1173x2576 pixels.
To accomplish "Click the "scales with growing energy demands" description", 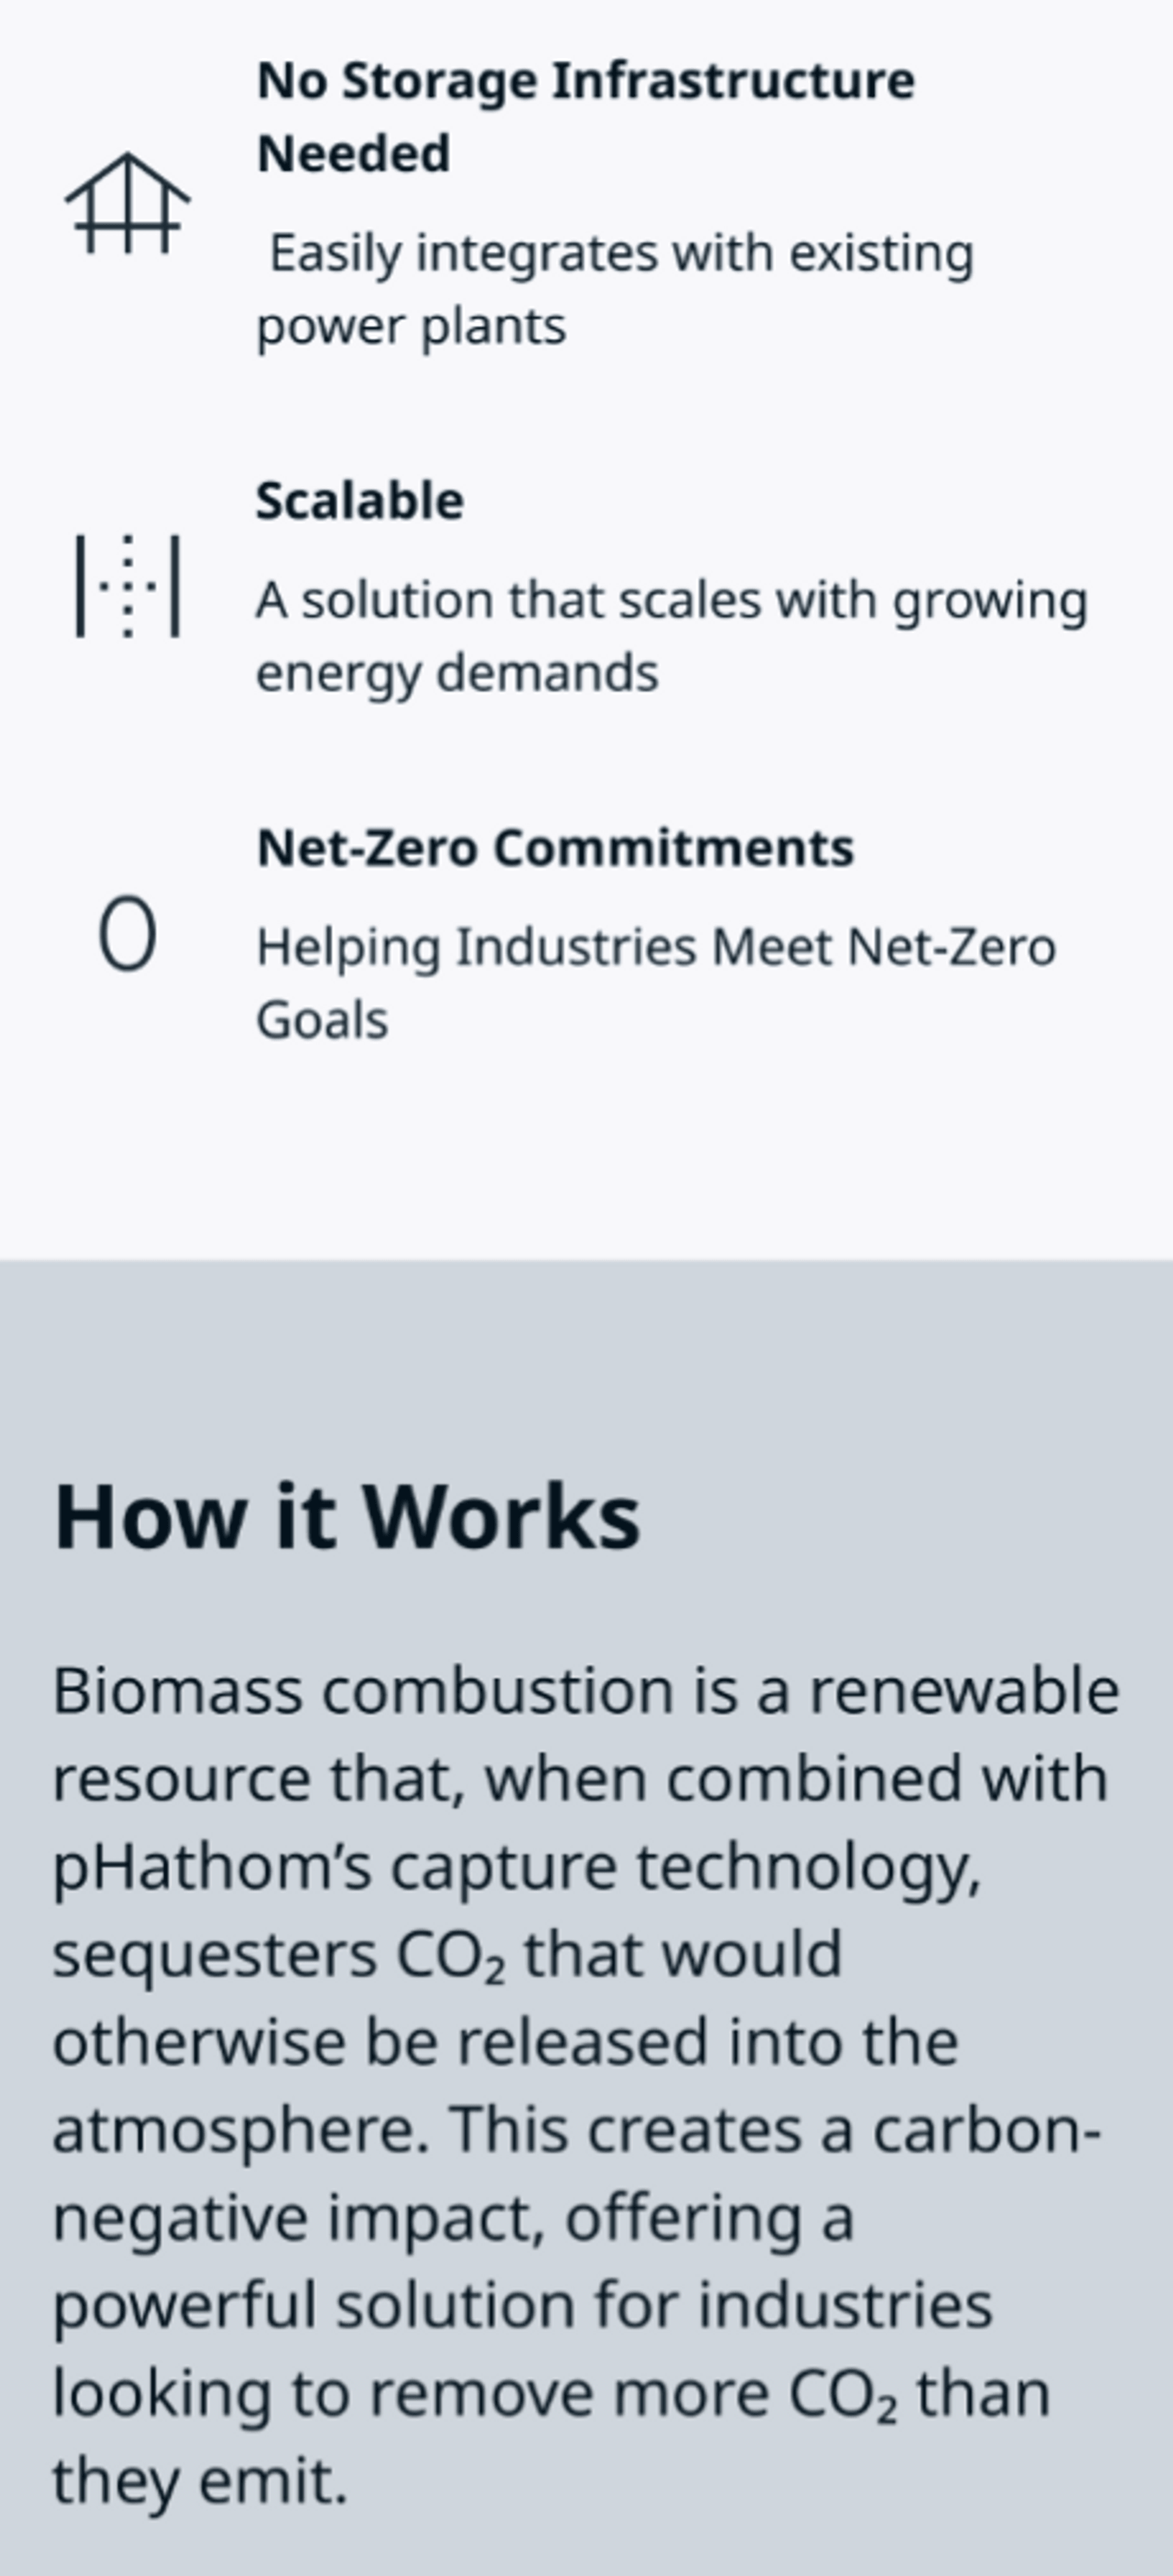I will (671, 636).
